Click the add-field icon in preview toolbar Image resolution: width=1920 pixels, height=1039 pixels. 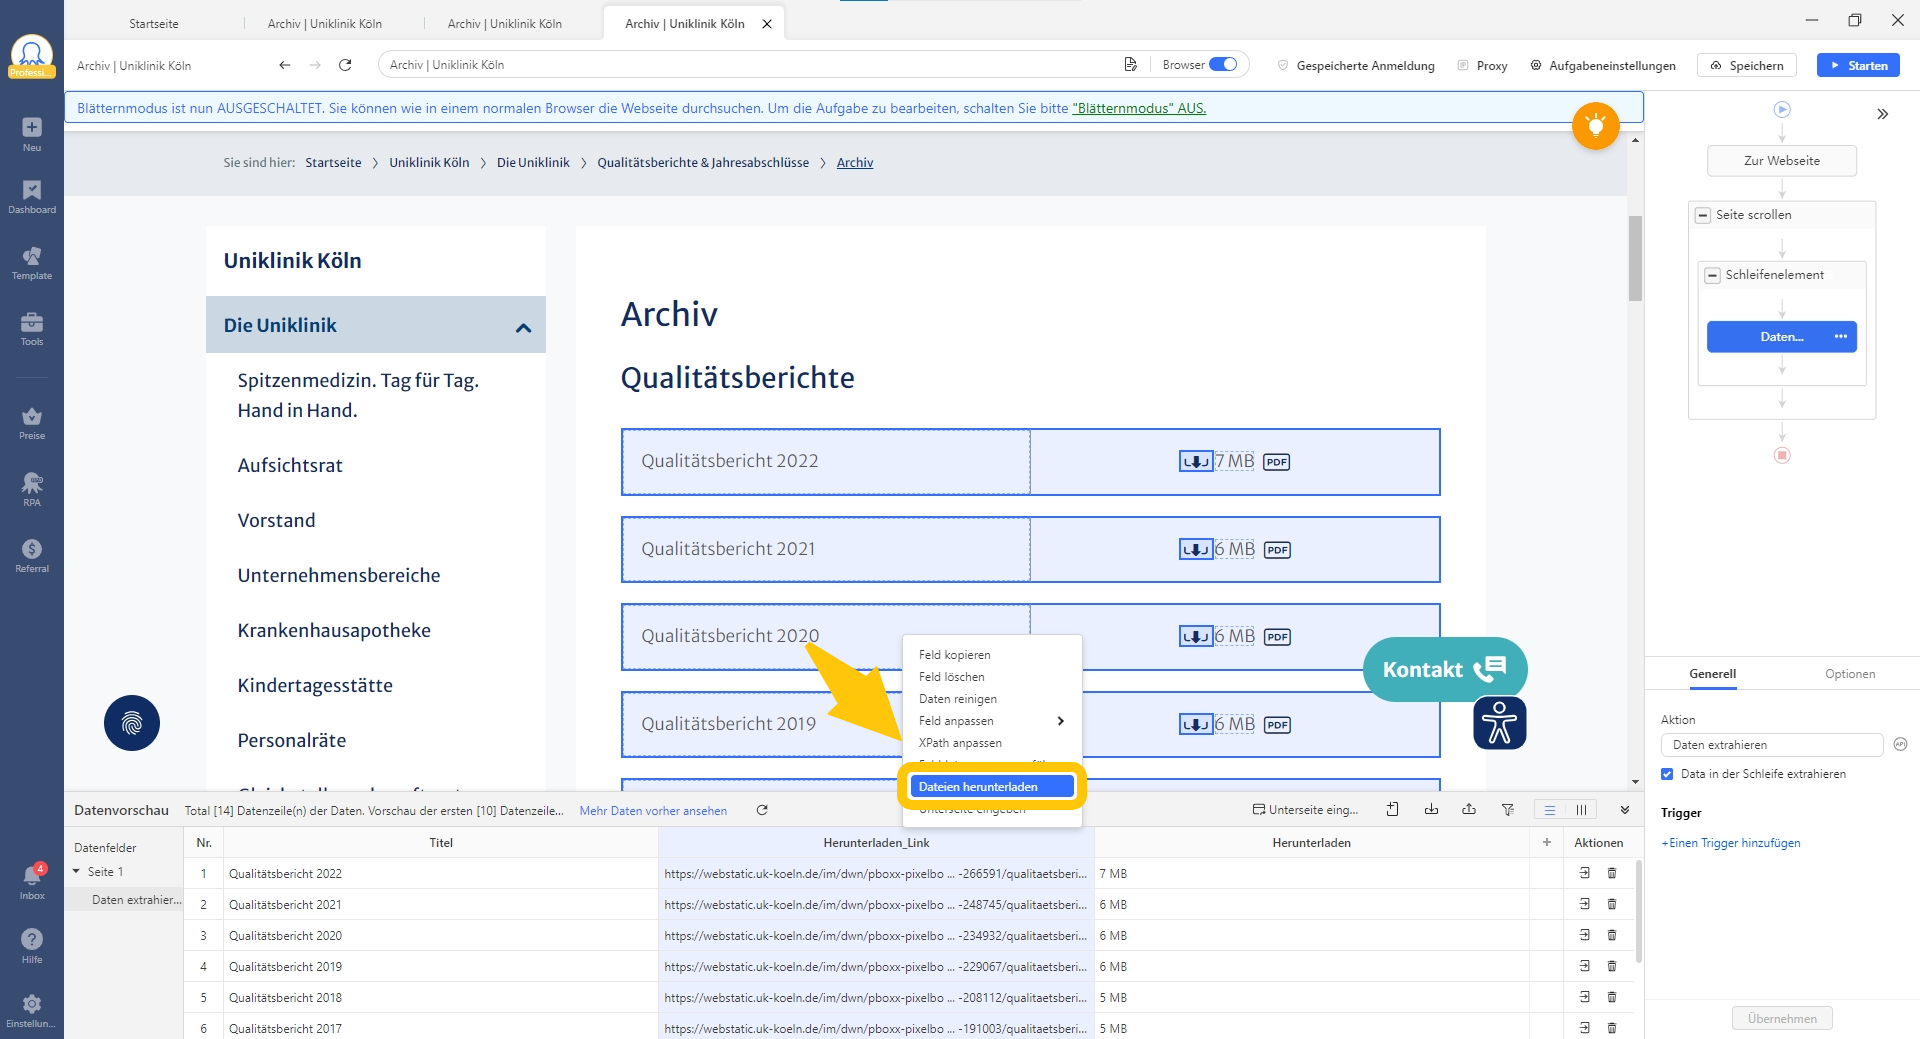point(1392,809)
